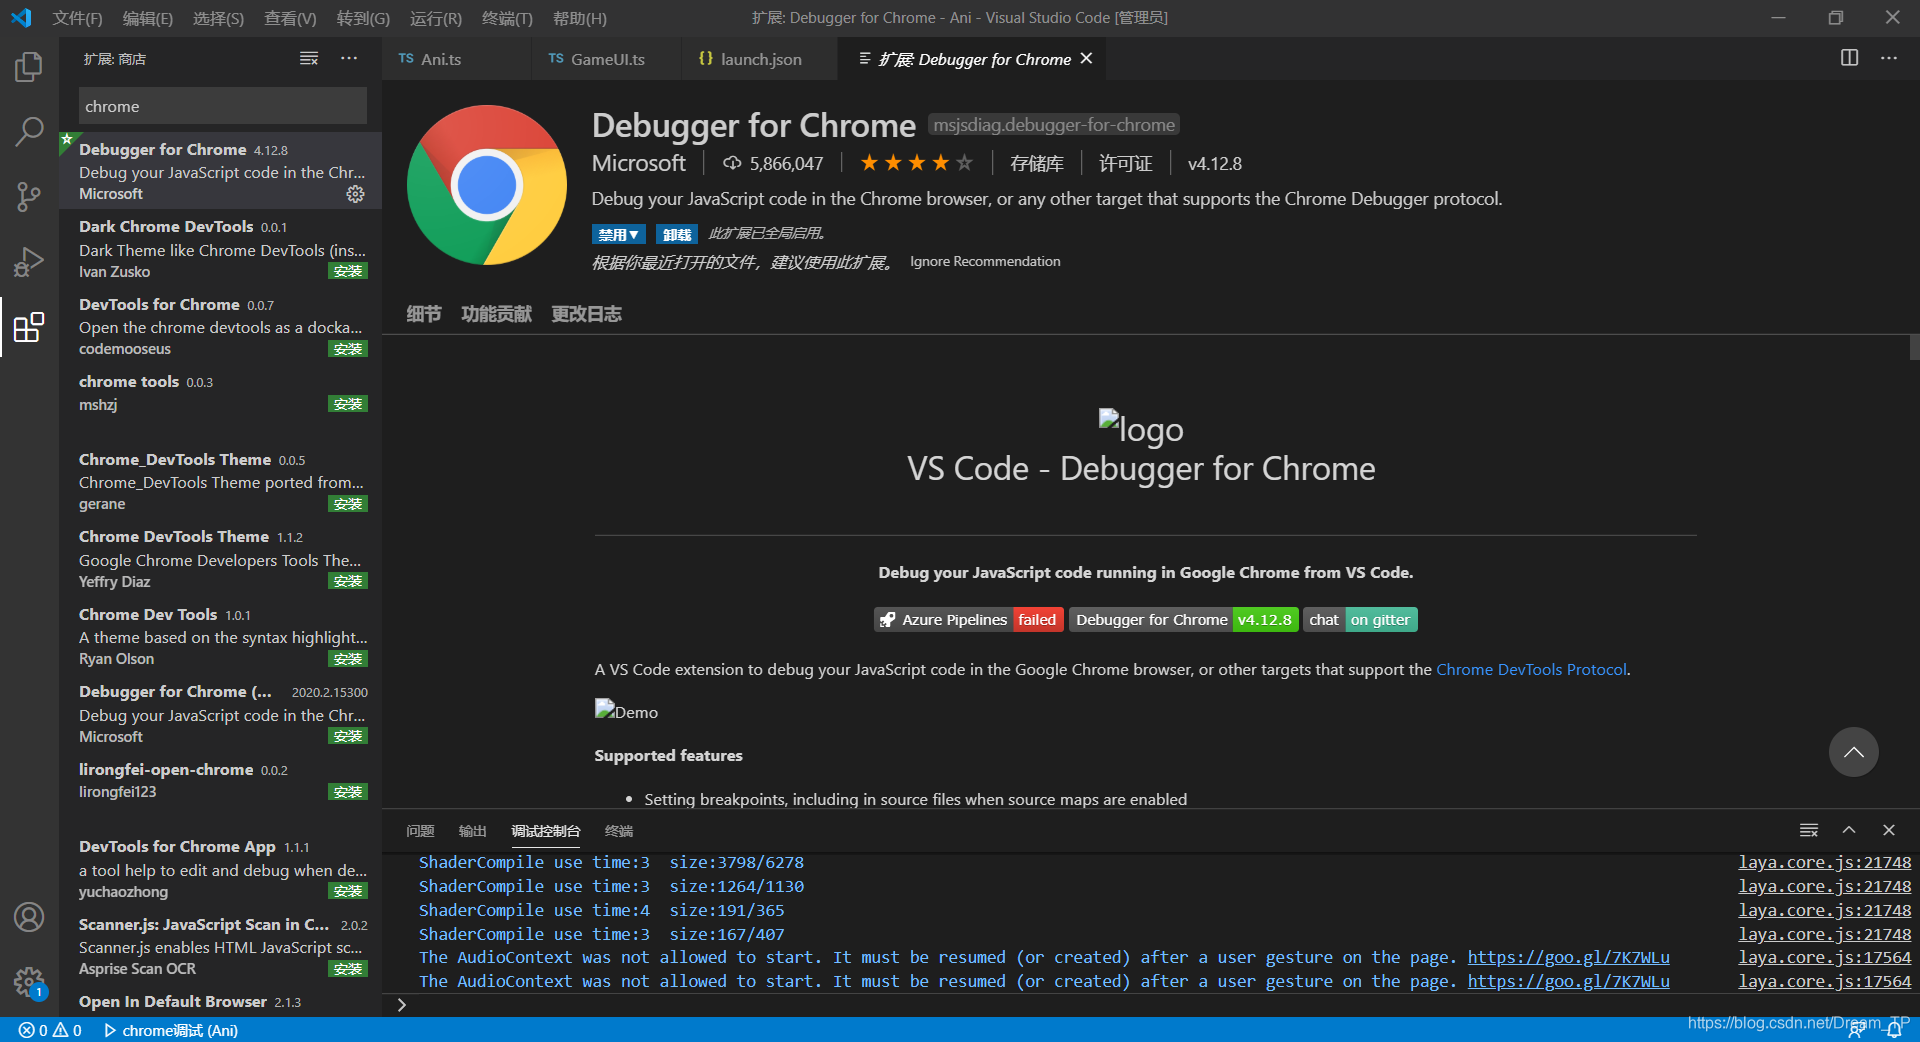1920x1042 pixels.
Task: Switch to 终端 terminal panel tab
Action: 619,831
